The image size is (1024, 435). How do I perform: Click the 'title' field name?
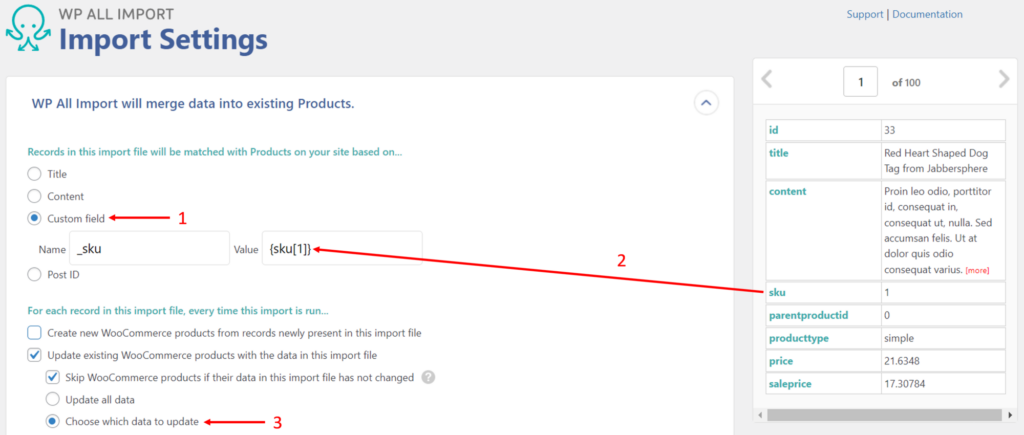(778, 153)
